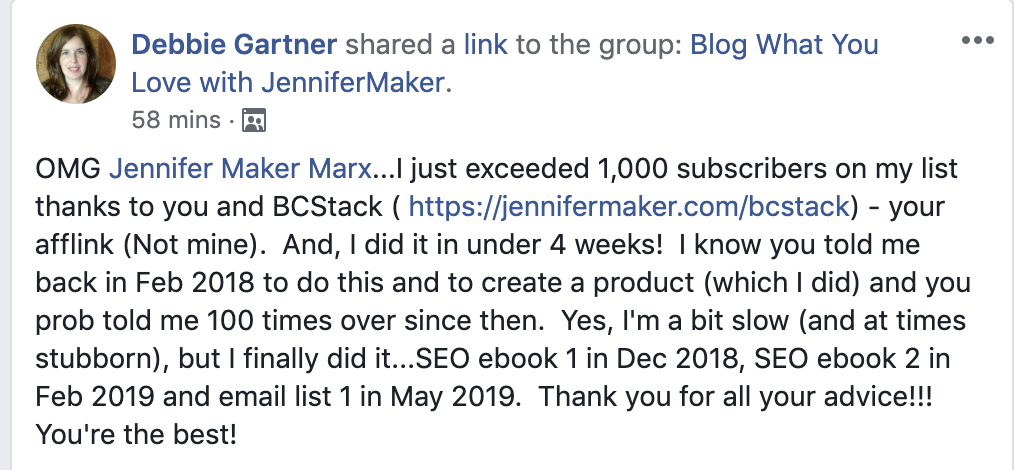Click the "You're the best!" closing line
The height and width of the screenshot is (470, 1014).
pos(136,434)
